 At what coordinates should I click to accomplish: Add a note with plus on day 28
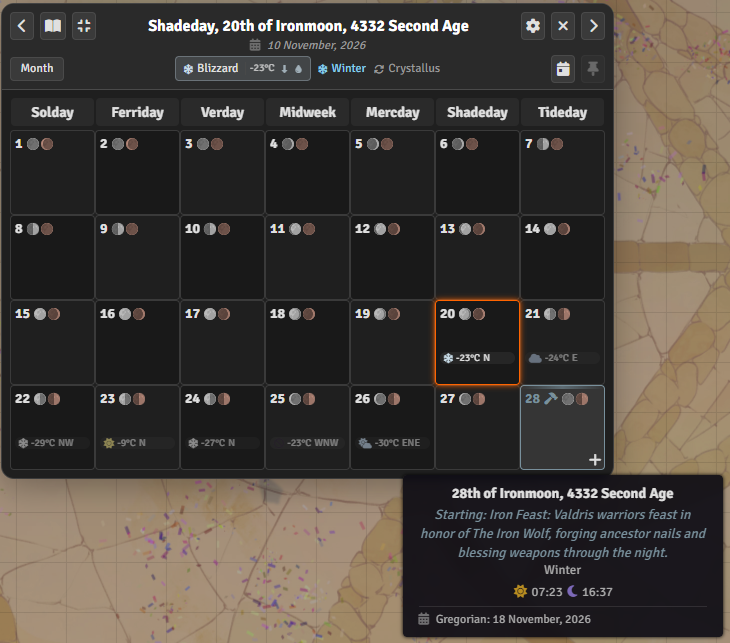tap(595, 460)
